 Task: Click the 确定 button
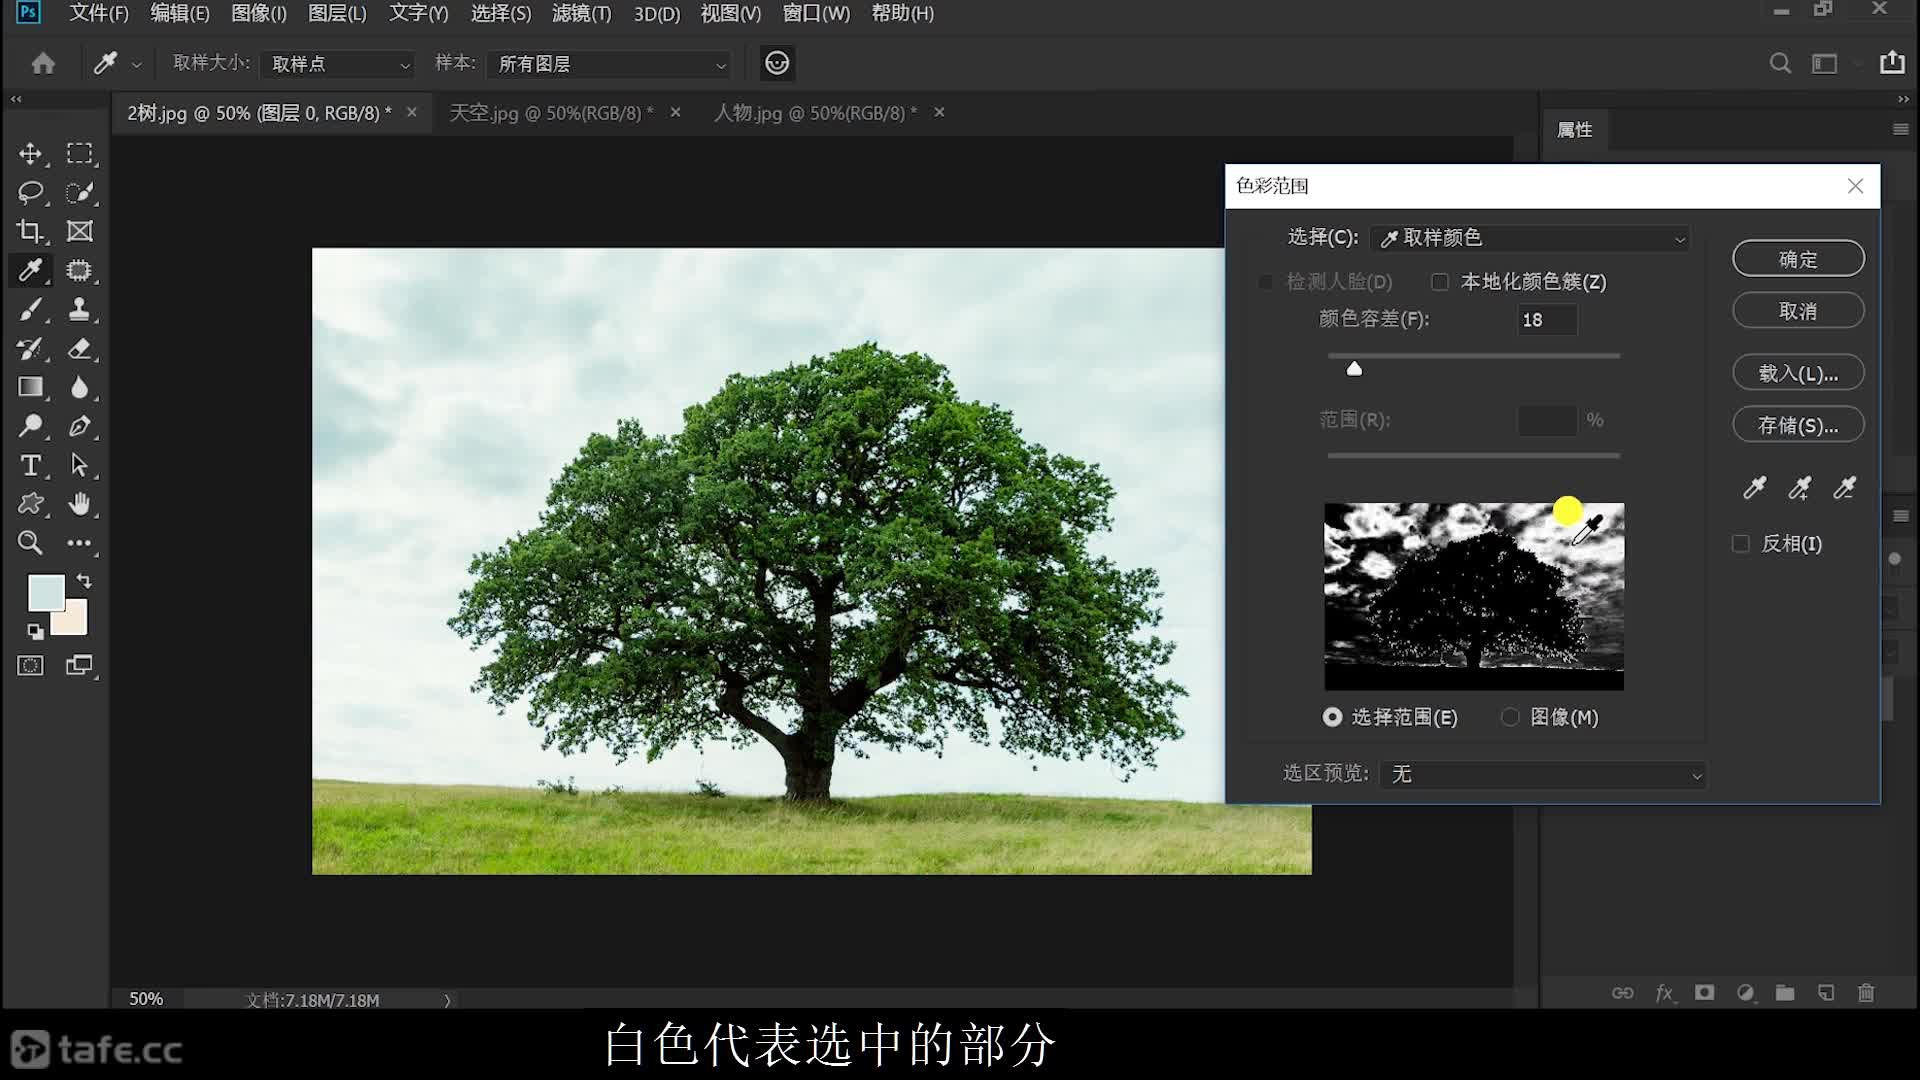point(1798,259)
